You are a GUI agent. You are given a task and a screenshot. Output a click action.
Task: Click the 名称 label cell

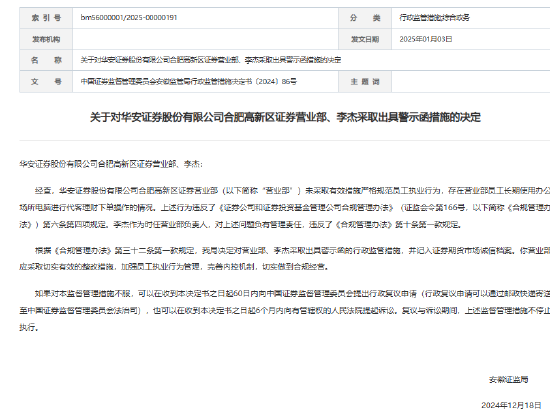(46, 60)
